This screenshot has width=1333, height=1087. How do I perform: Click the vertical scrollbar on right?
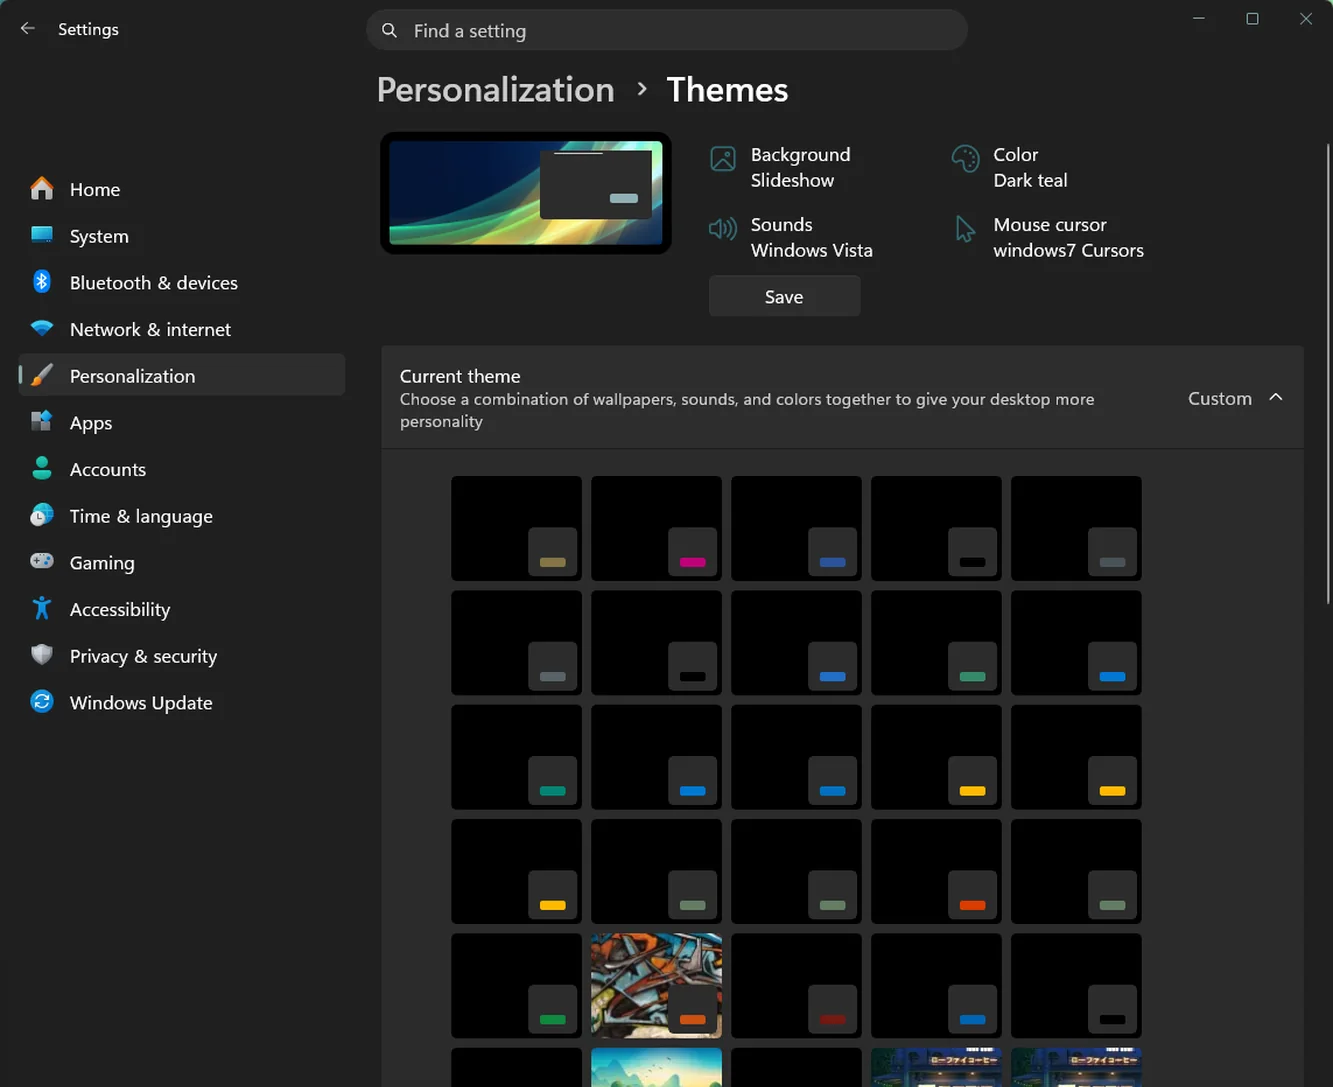tap(1328, 375)
